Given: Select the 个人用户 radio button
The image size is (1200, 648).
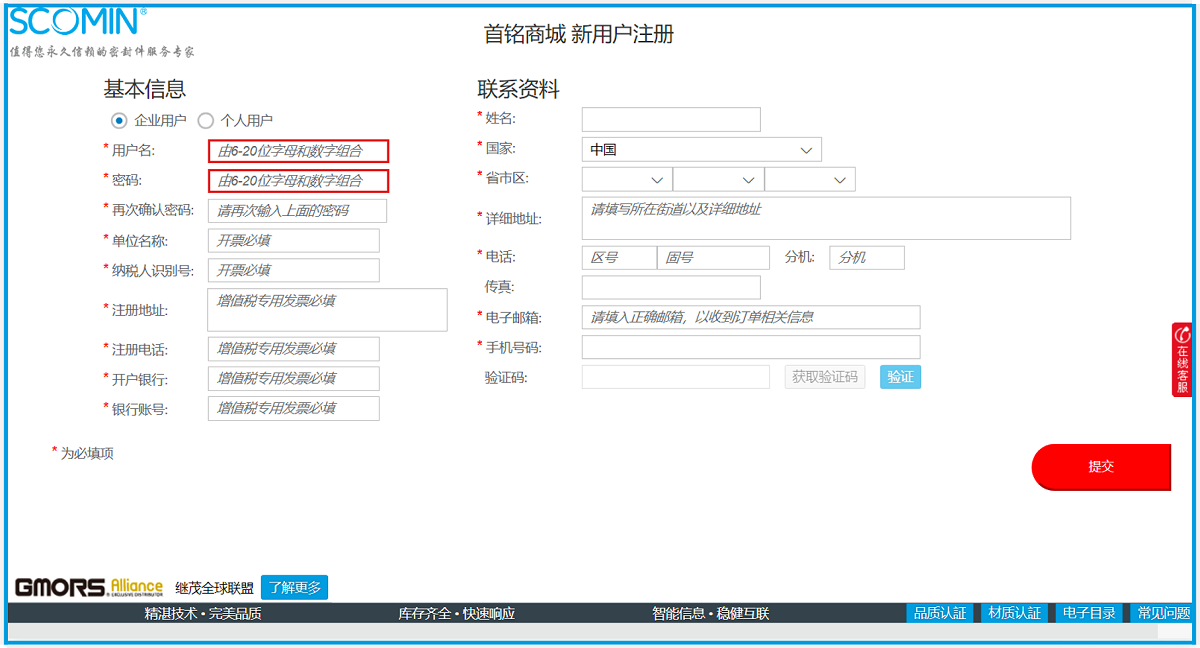Looking at the screenshot, I should click(206, 120).
